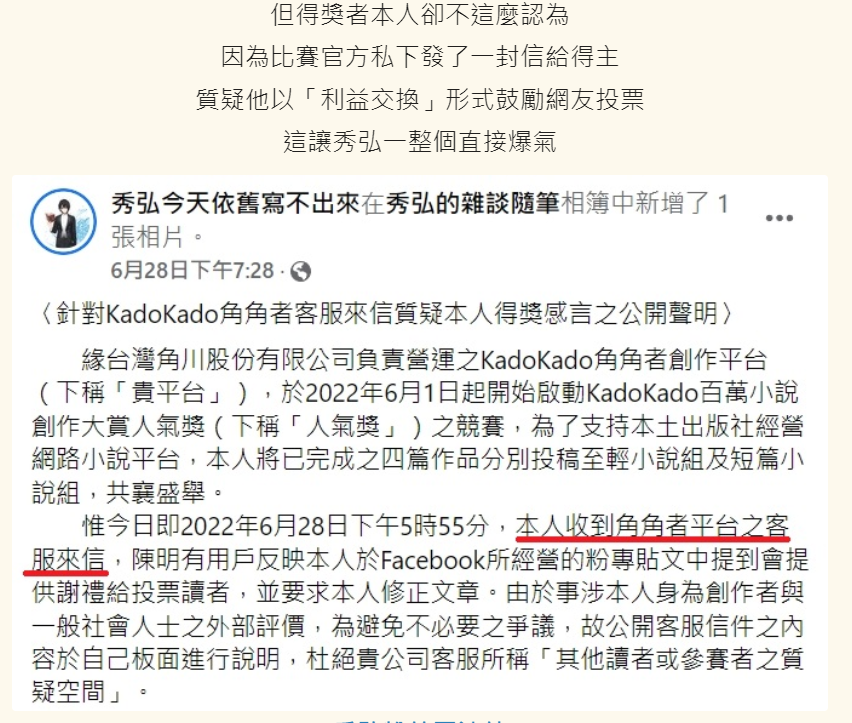Screen dimensions: 852x723
Task: Click the paragraph starting 緣台灣角川股份有限公司
Action: pyautogui.click(x=418, y=426)
